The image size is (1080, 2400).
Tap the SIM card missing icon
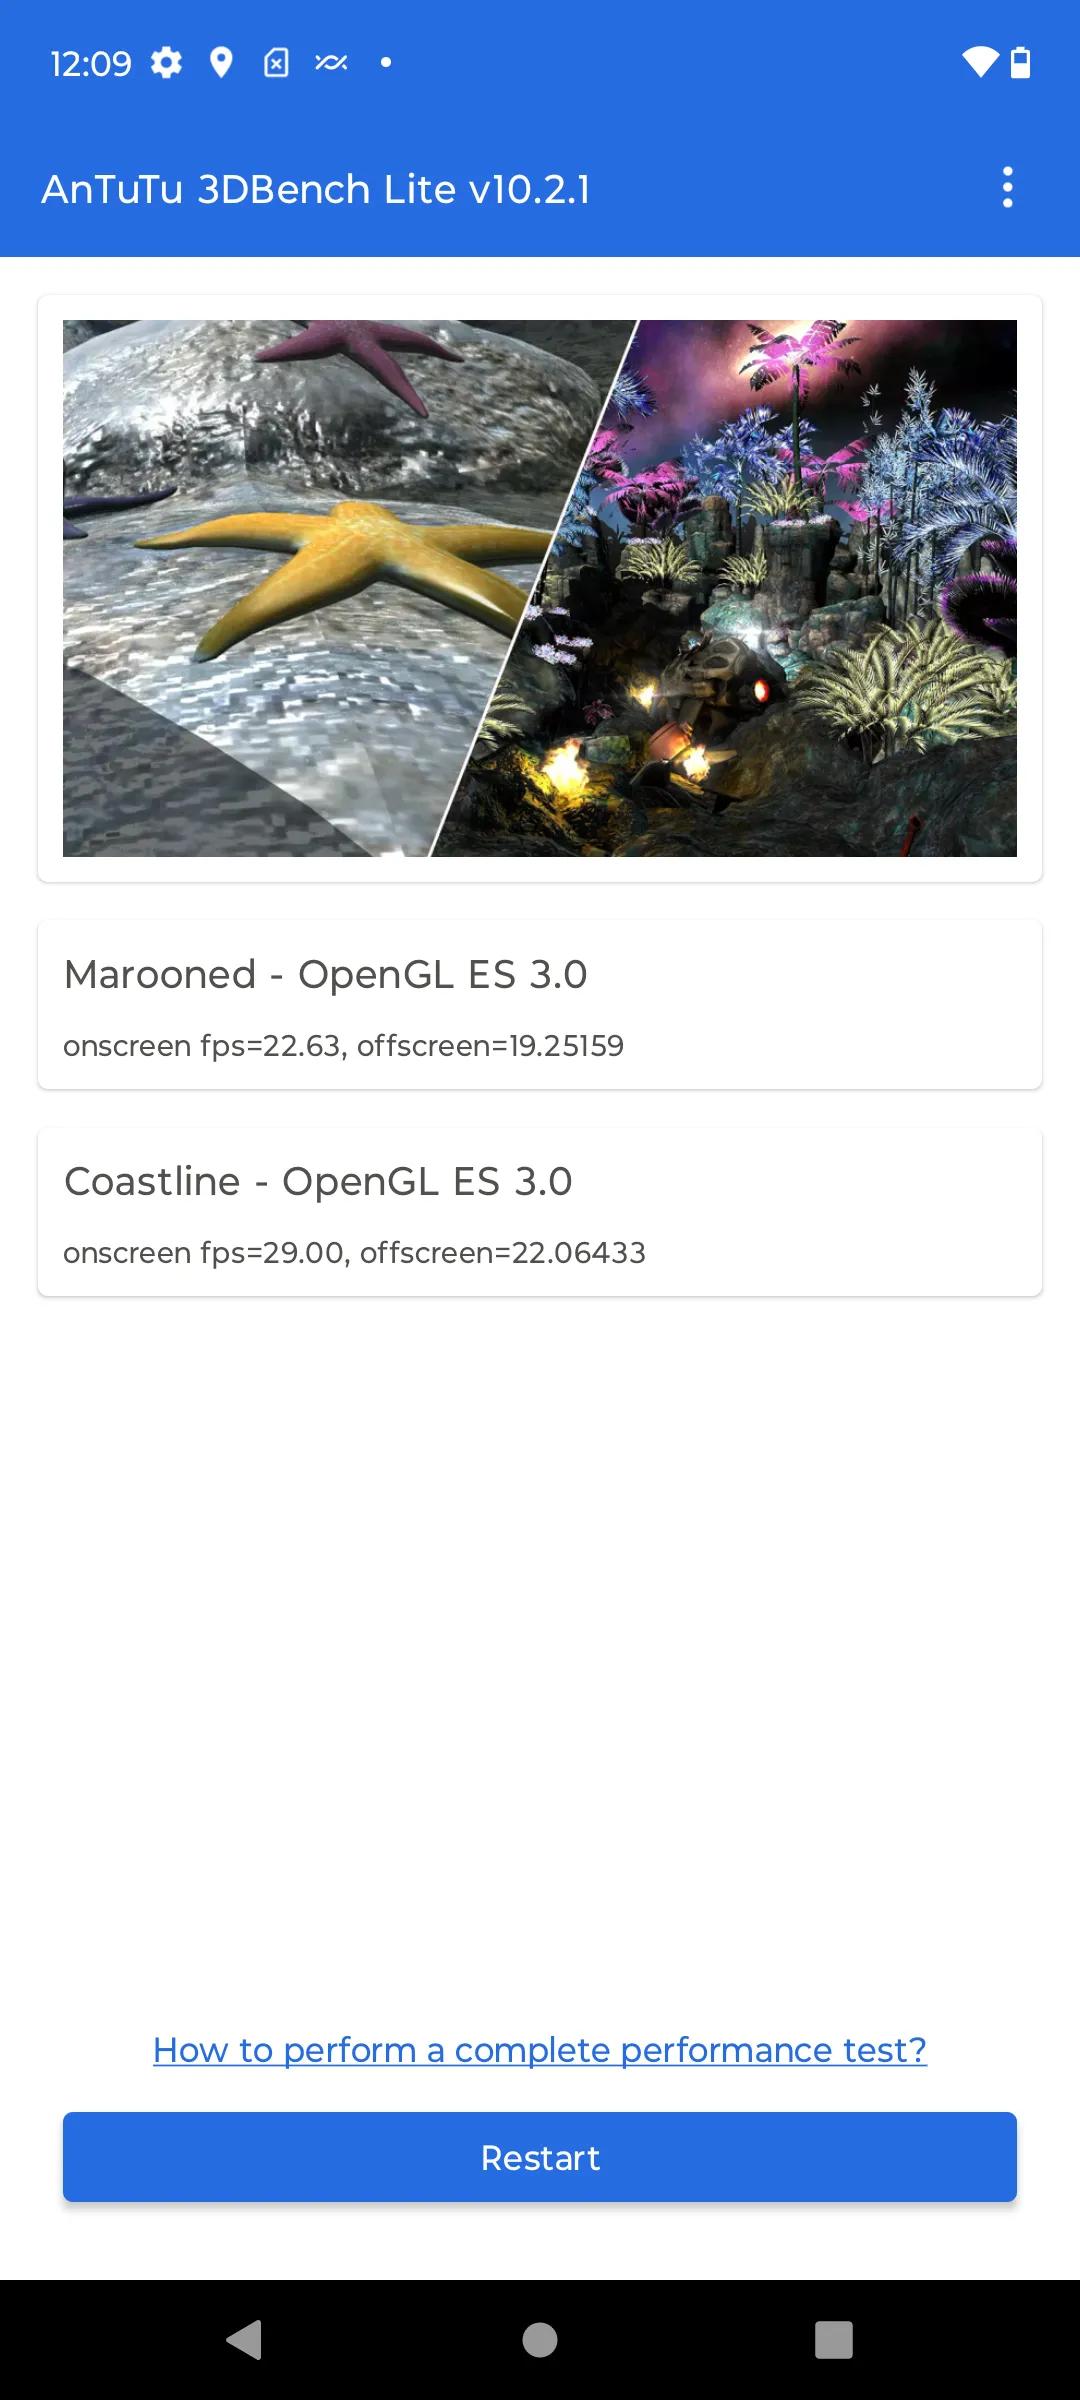click(276, 63)
